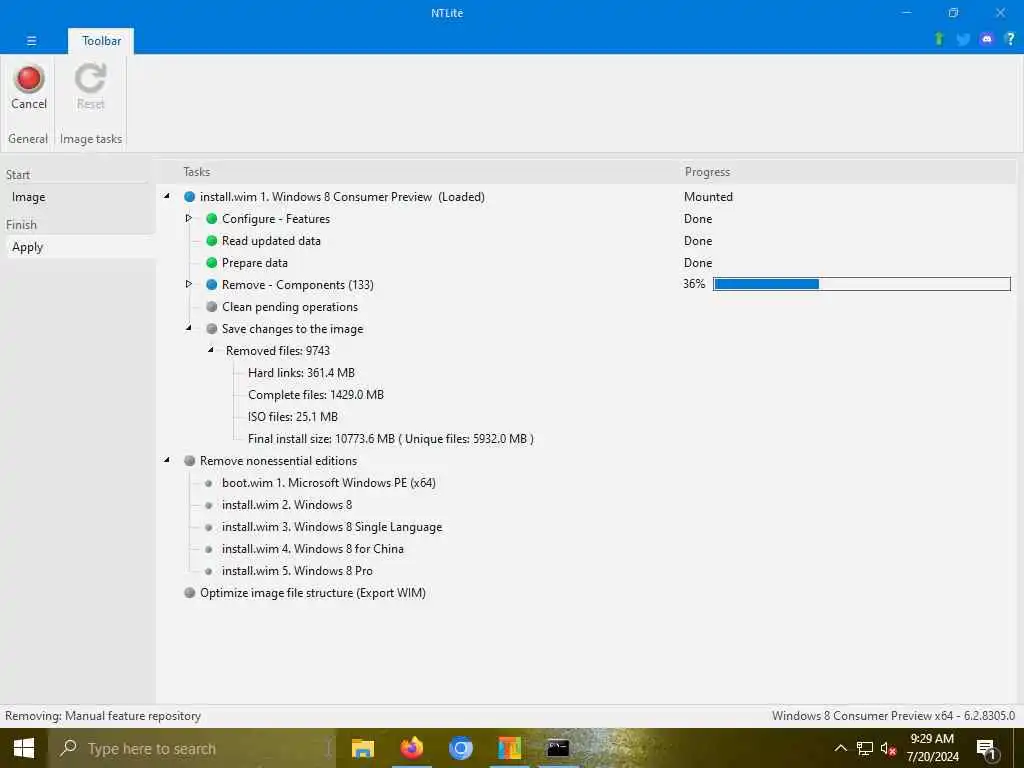Screen dimensions: 1024x768
Task: Open the Discord icon
Action: 987,39
